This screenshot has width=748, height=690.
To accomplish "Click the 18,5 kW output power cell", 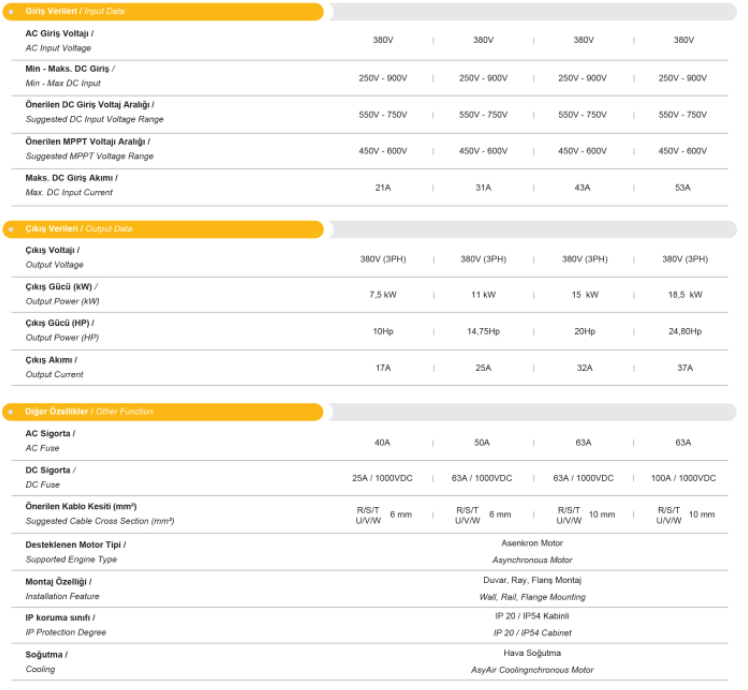I will [x=683, y=295].
